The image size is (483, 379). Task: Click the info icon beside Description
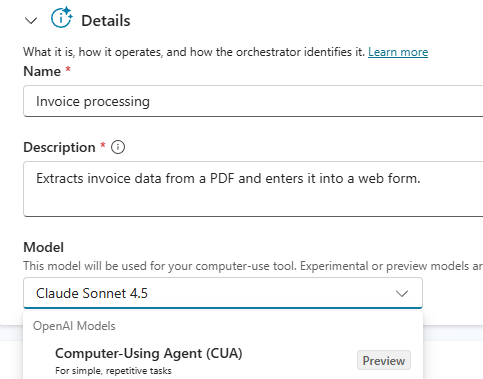(x=118, y=147)
